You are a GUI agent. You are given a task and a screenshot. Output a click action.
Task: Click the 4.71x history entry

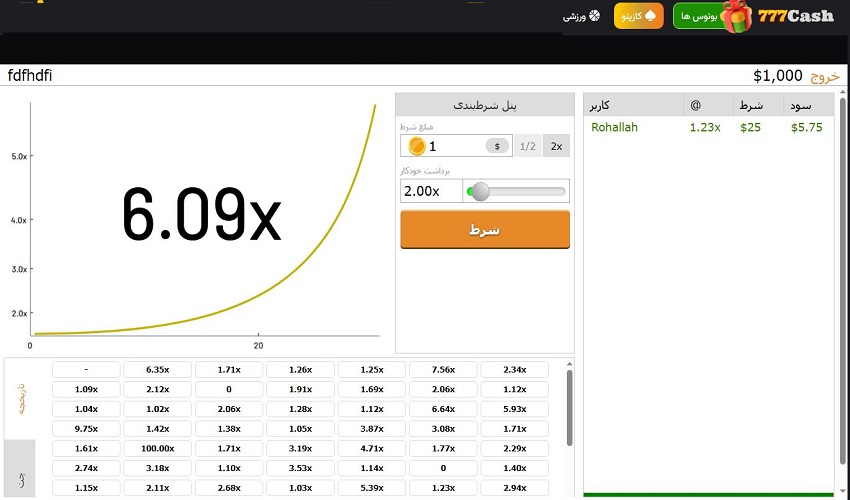(x=372, y=448)
